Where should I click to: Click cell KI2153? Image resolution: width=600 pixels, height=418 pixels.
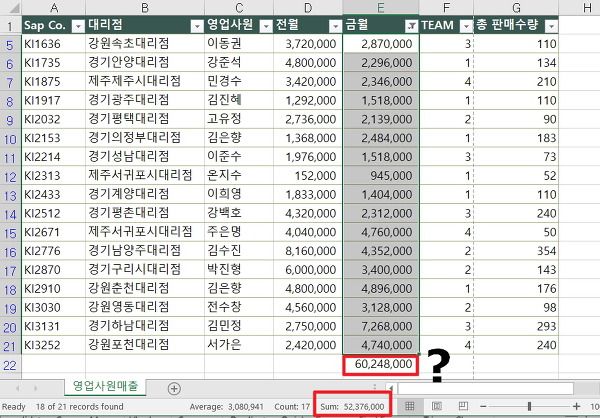(x=54, y=138)
